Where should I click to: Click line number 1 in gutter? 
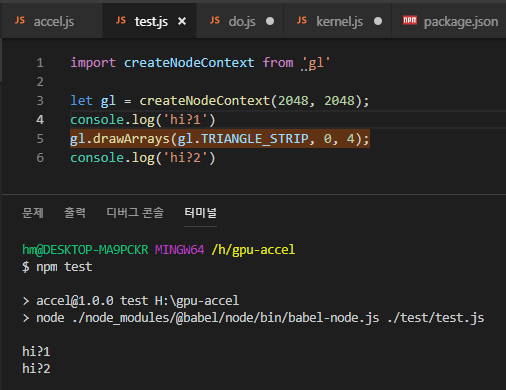pos(40,63)
